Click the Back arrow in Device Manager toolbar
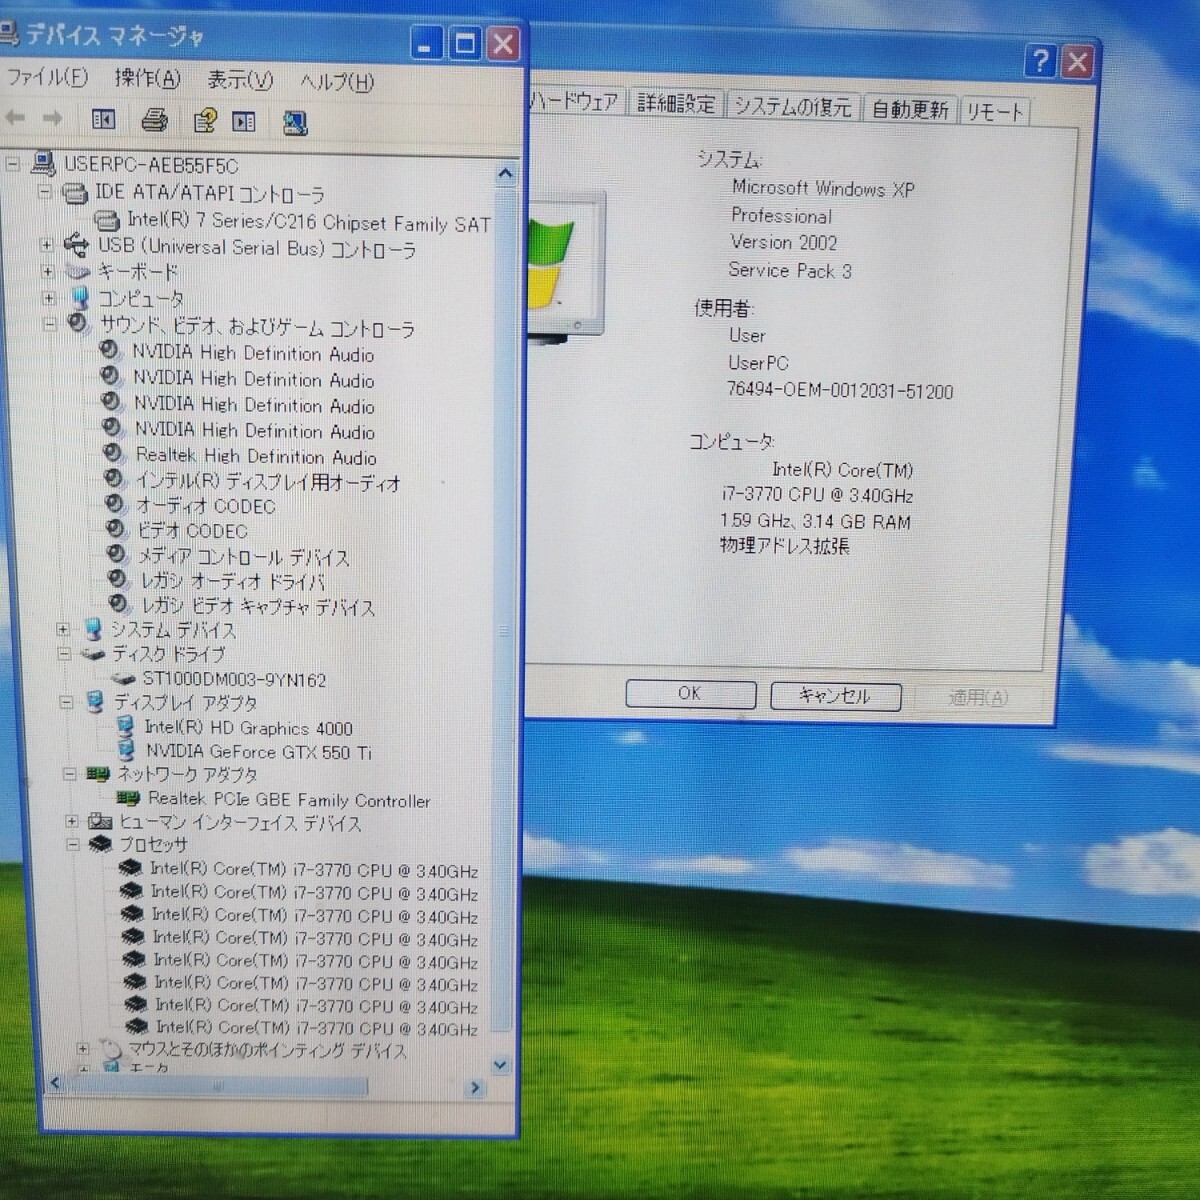 pos(16,119)
